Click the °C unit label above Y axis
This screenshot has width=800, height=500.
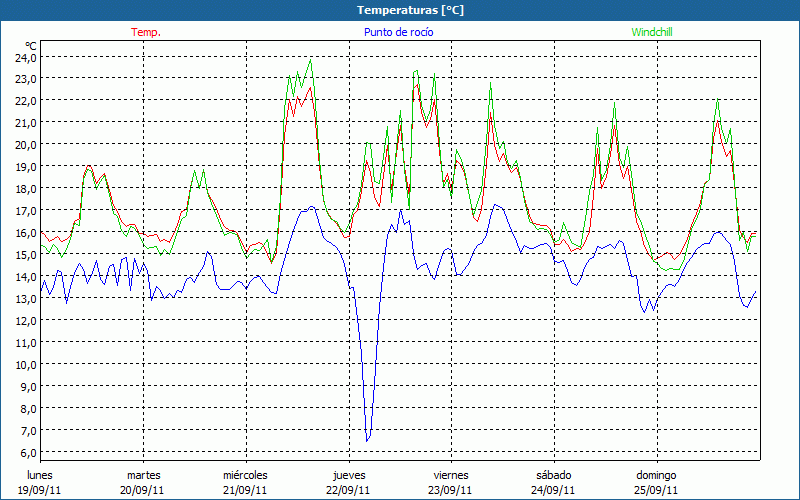click(31, 45)
